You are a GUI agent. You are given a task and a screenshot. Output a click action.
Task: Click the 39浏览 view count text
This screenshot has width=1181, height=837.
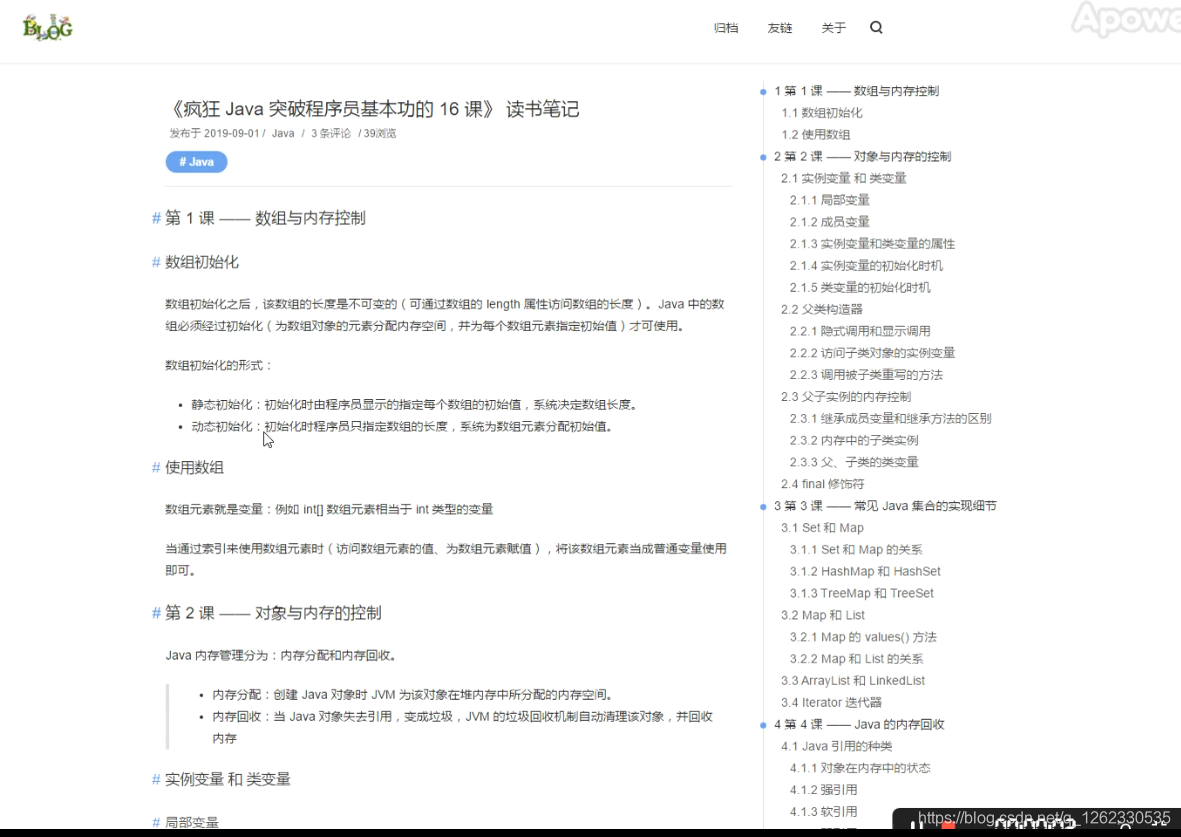click(380, 133)
